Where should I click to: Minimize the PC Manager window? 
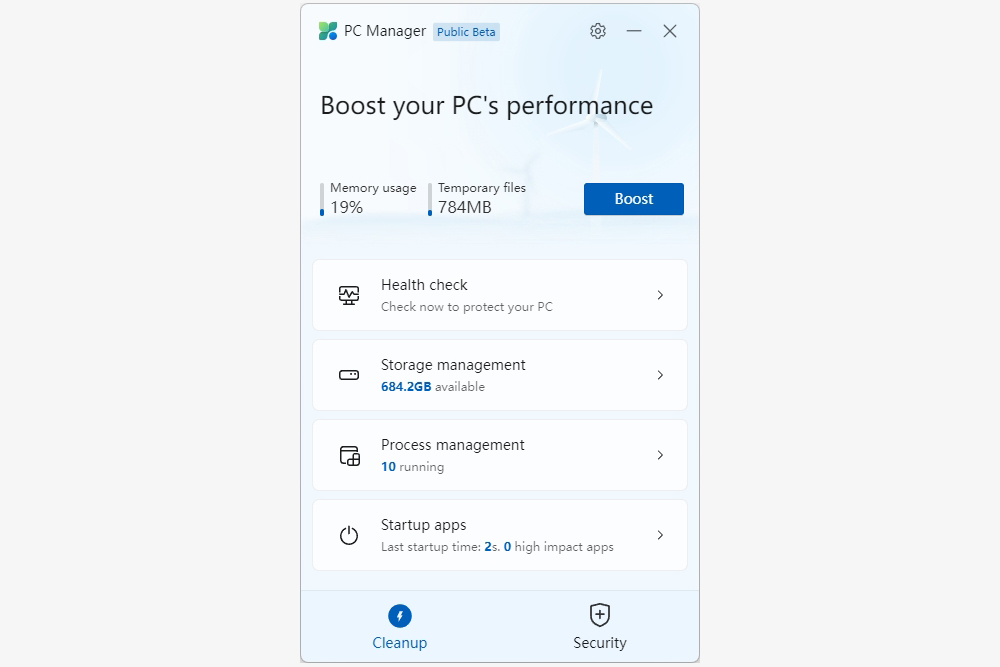(x=634, y=31)
